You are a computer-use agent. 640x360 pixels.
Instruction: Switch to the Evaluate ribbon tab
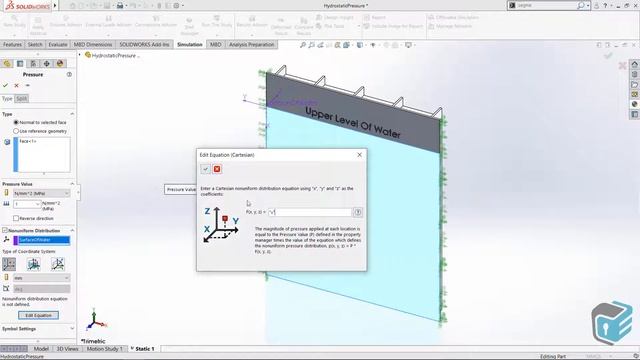pyautogui.click(x=58, y=44)
